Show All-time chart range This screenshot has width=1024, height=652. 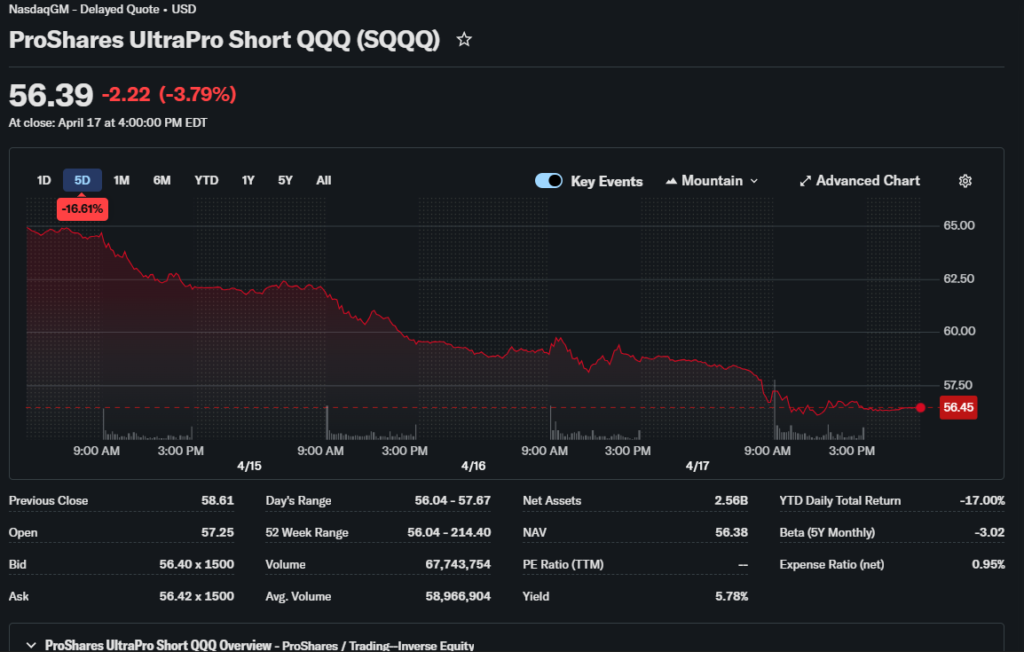(x=323, y=181)
